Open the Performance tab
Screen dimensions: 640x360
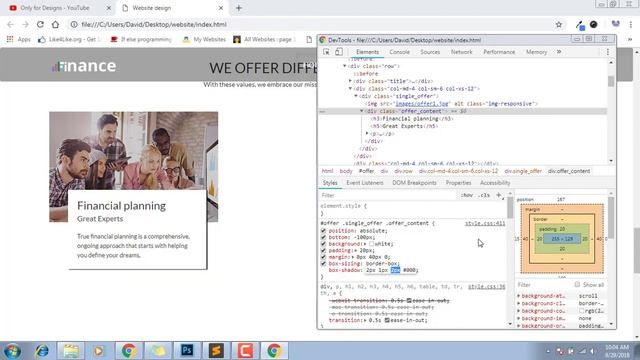point(499,52)
